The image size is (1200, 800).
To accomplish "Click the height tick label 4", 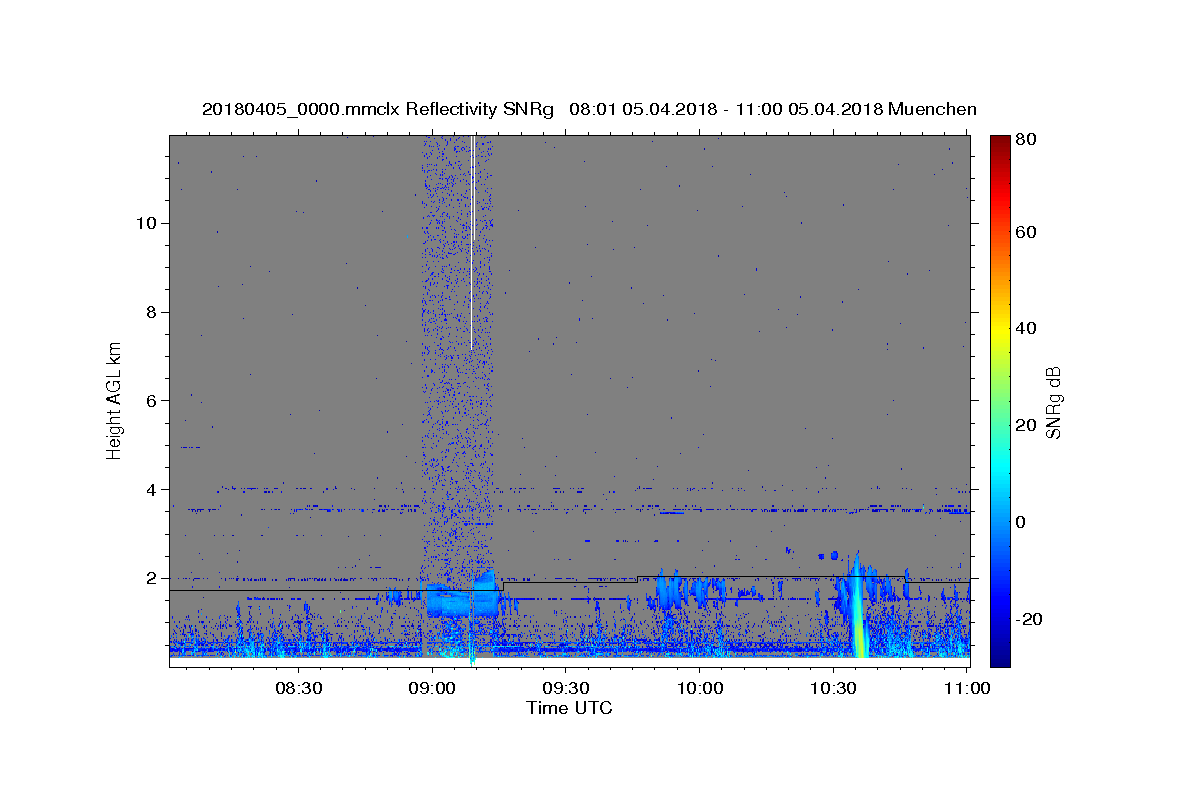I will (150, 490).
